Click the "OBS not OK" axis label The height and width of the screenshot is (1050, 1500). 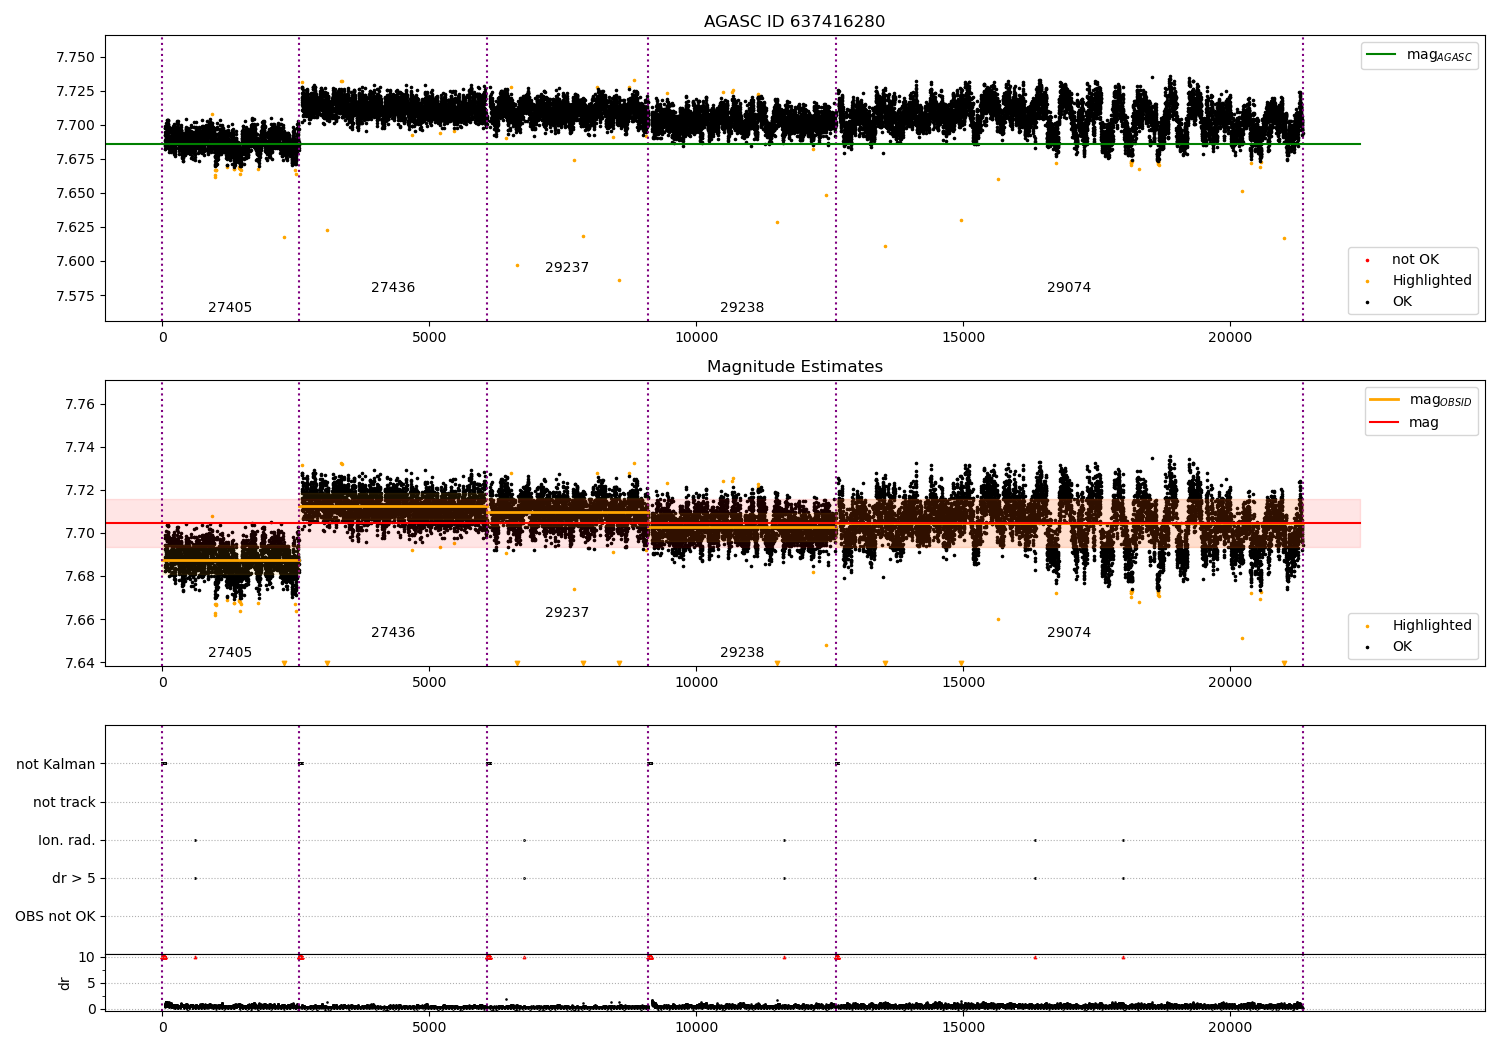click(x=55, y=917)
